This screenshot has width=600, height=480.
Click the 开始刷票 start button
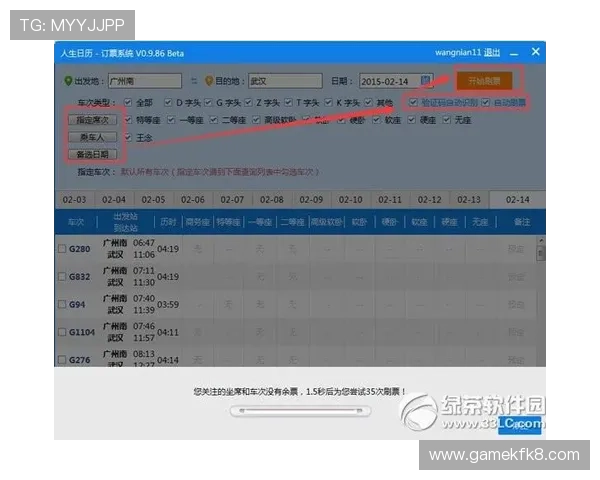(484, 81)
